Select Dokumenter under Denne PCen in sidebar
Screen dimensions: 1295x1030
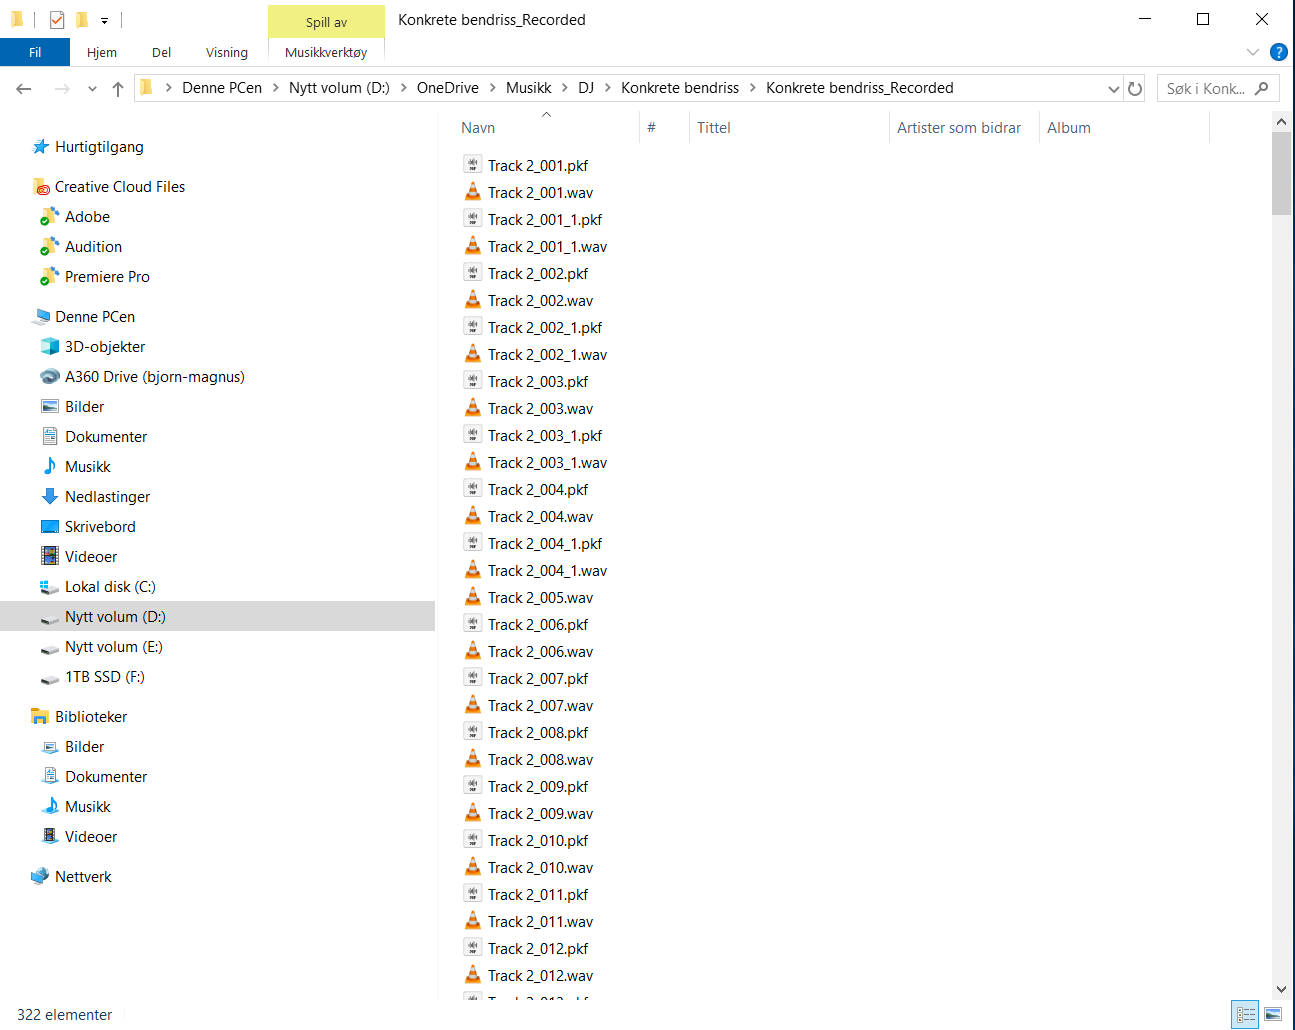[106, 437]
